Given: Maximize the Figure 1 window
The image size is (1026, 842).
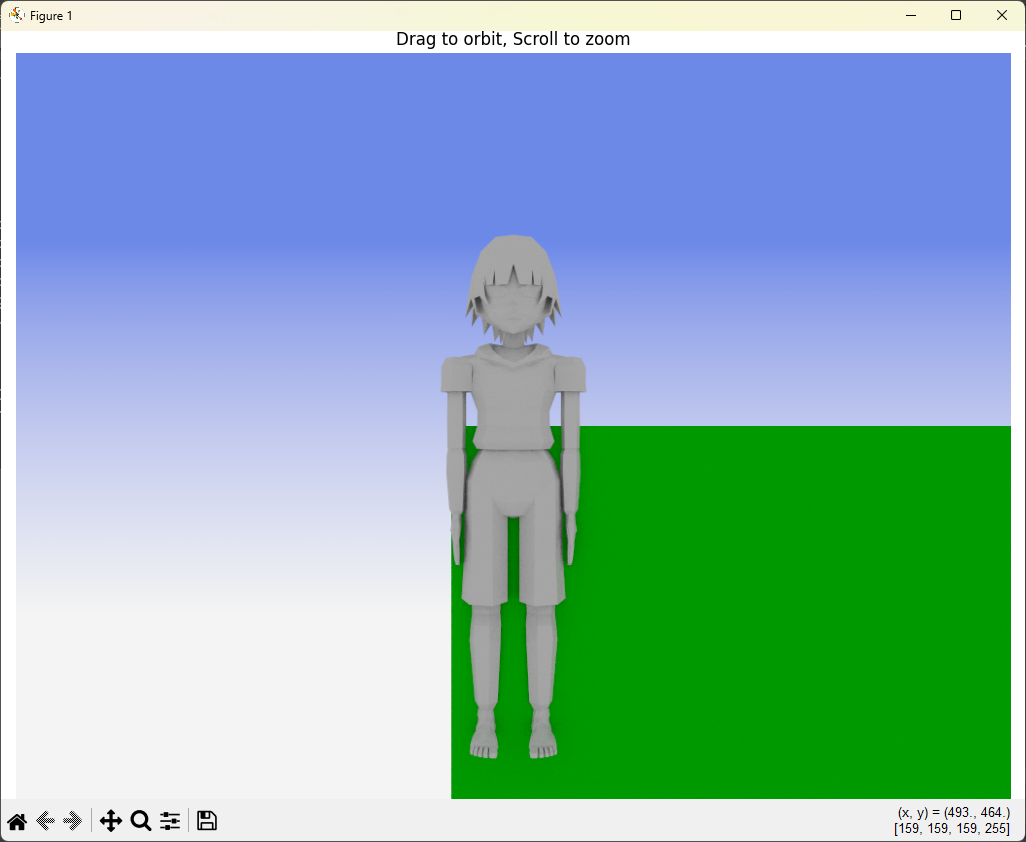Looking at the screenshot, I should pos(956,15).
